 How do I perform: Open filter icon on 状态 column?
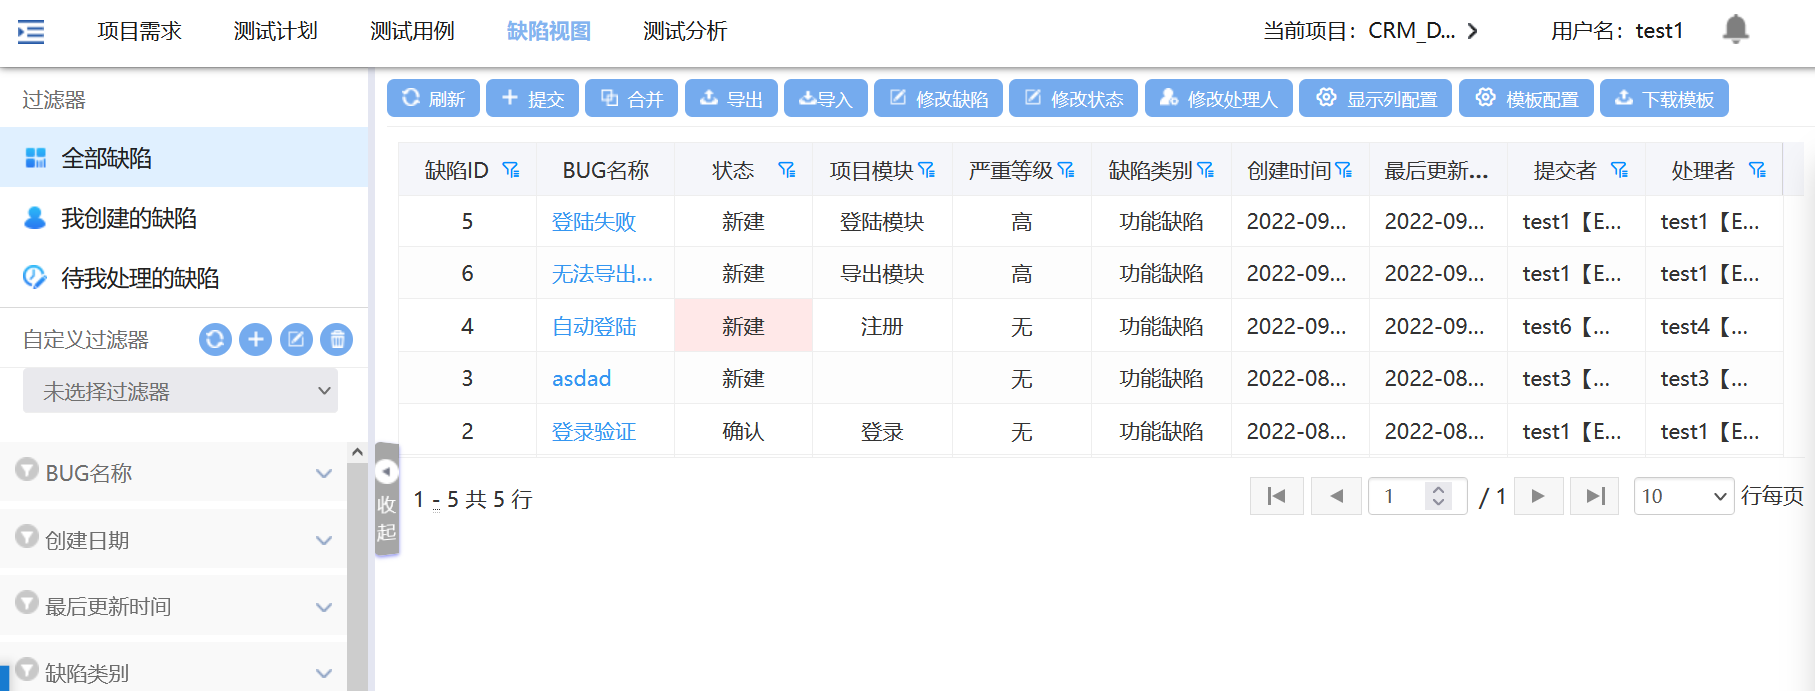[x=787, y=171]
